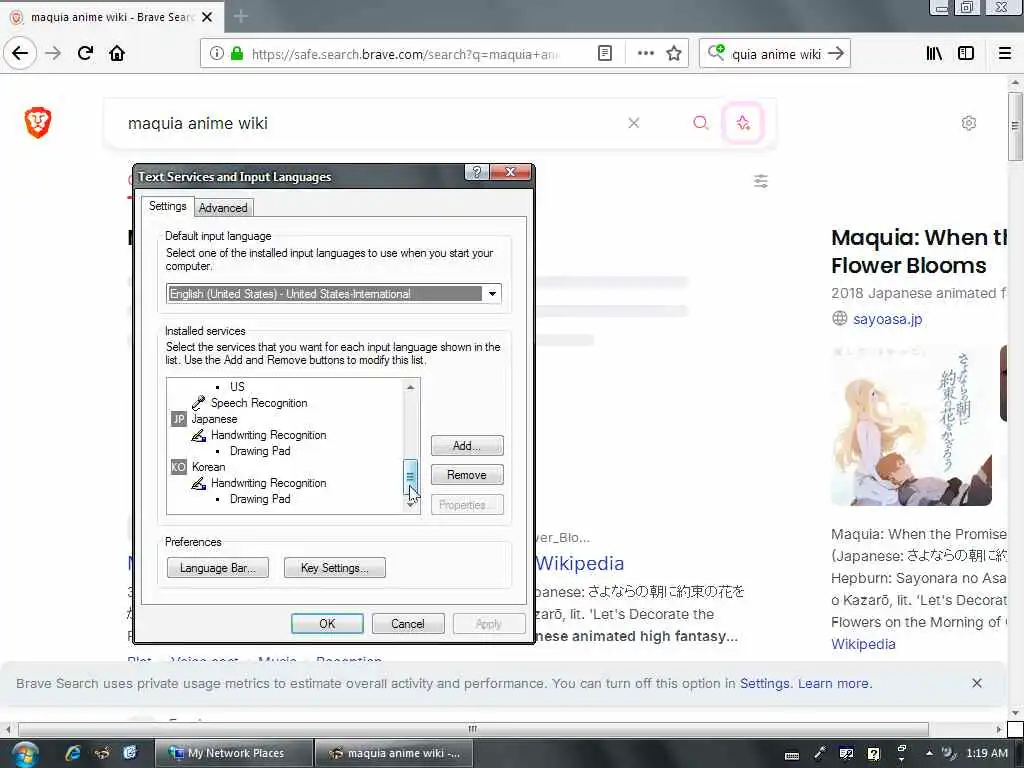Viewport: 1024px width, 768px height.
Task: Select the maquia anime wiki browser tab
Action: point(112,17)
